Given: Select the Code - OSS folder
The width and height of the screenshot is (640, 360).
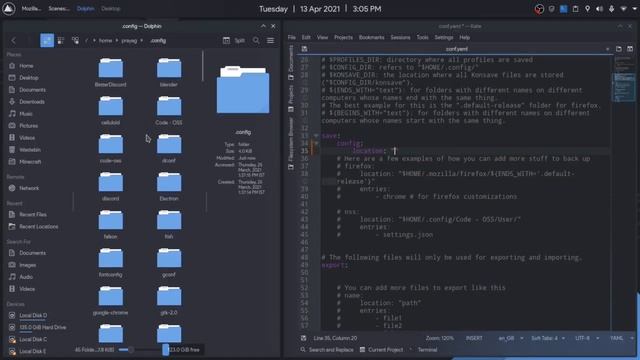Looking at the screenshot, I should point(169,110).
